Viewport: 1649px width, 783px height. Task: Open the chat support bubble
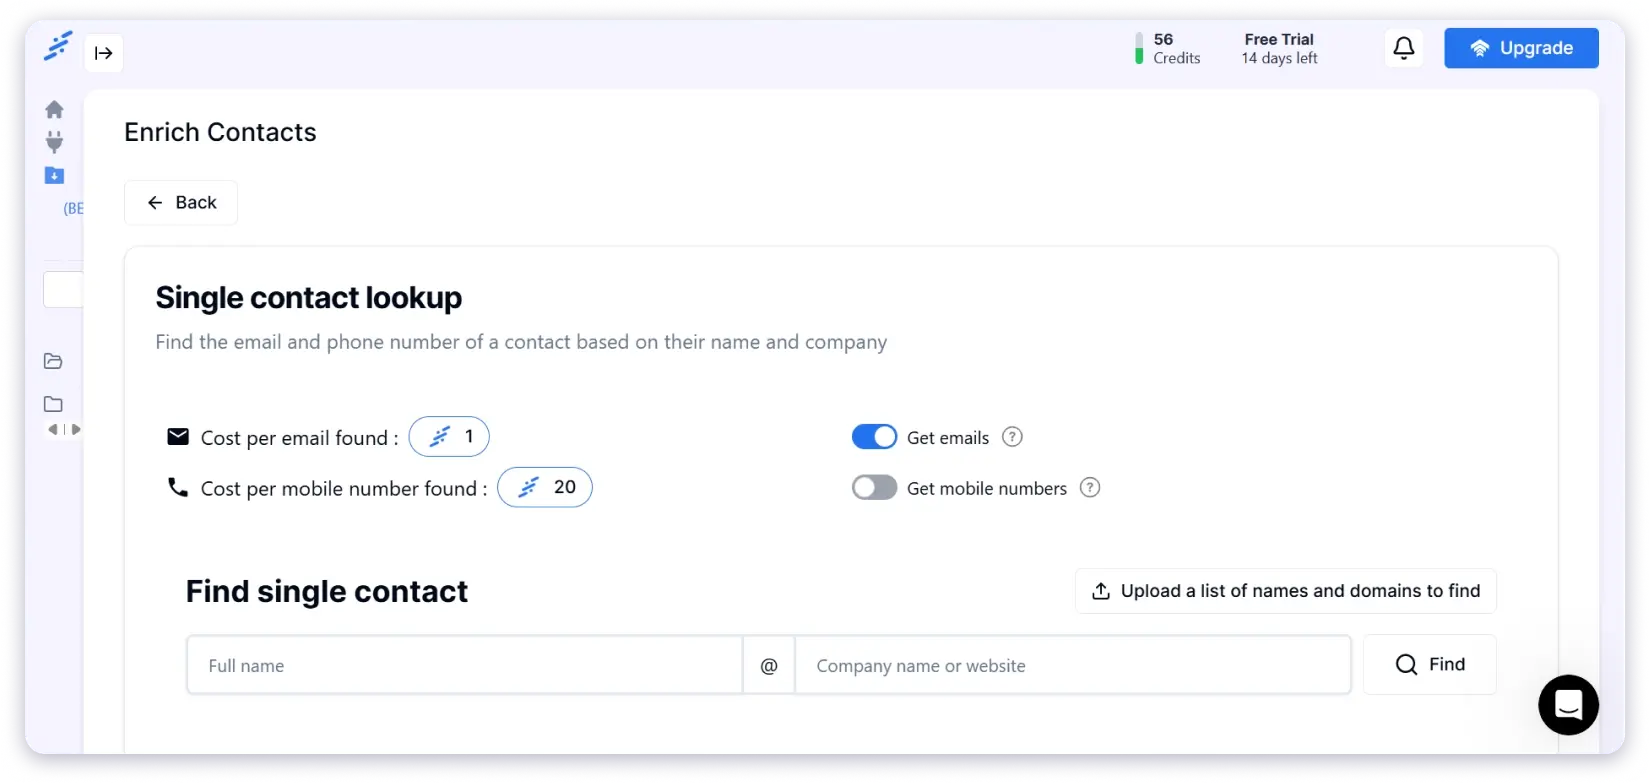point(1568,705)
